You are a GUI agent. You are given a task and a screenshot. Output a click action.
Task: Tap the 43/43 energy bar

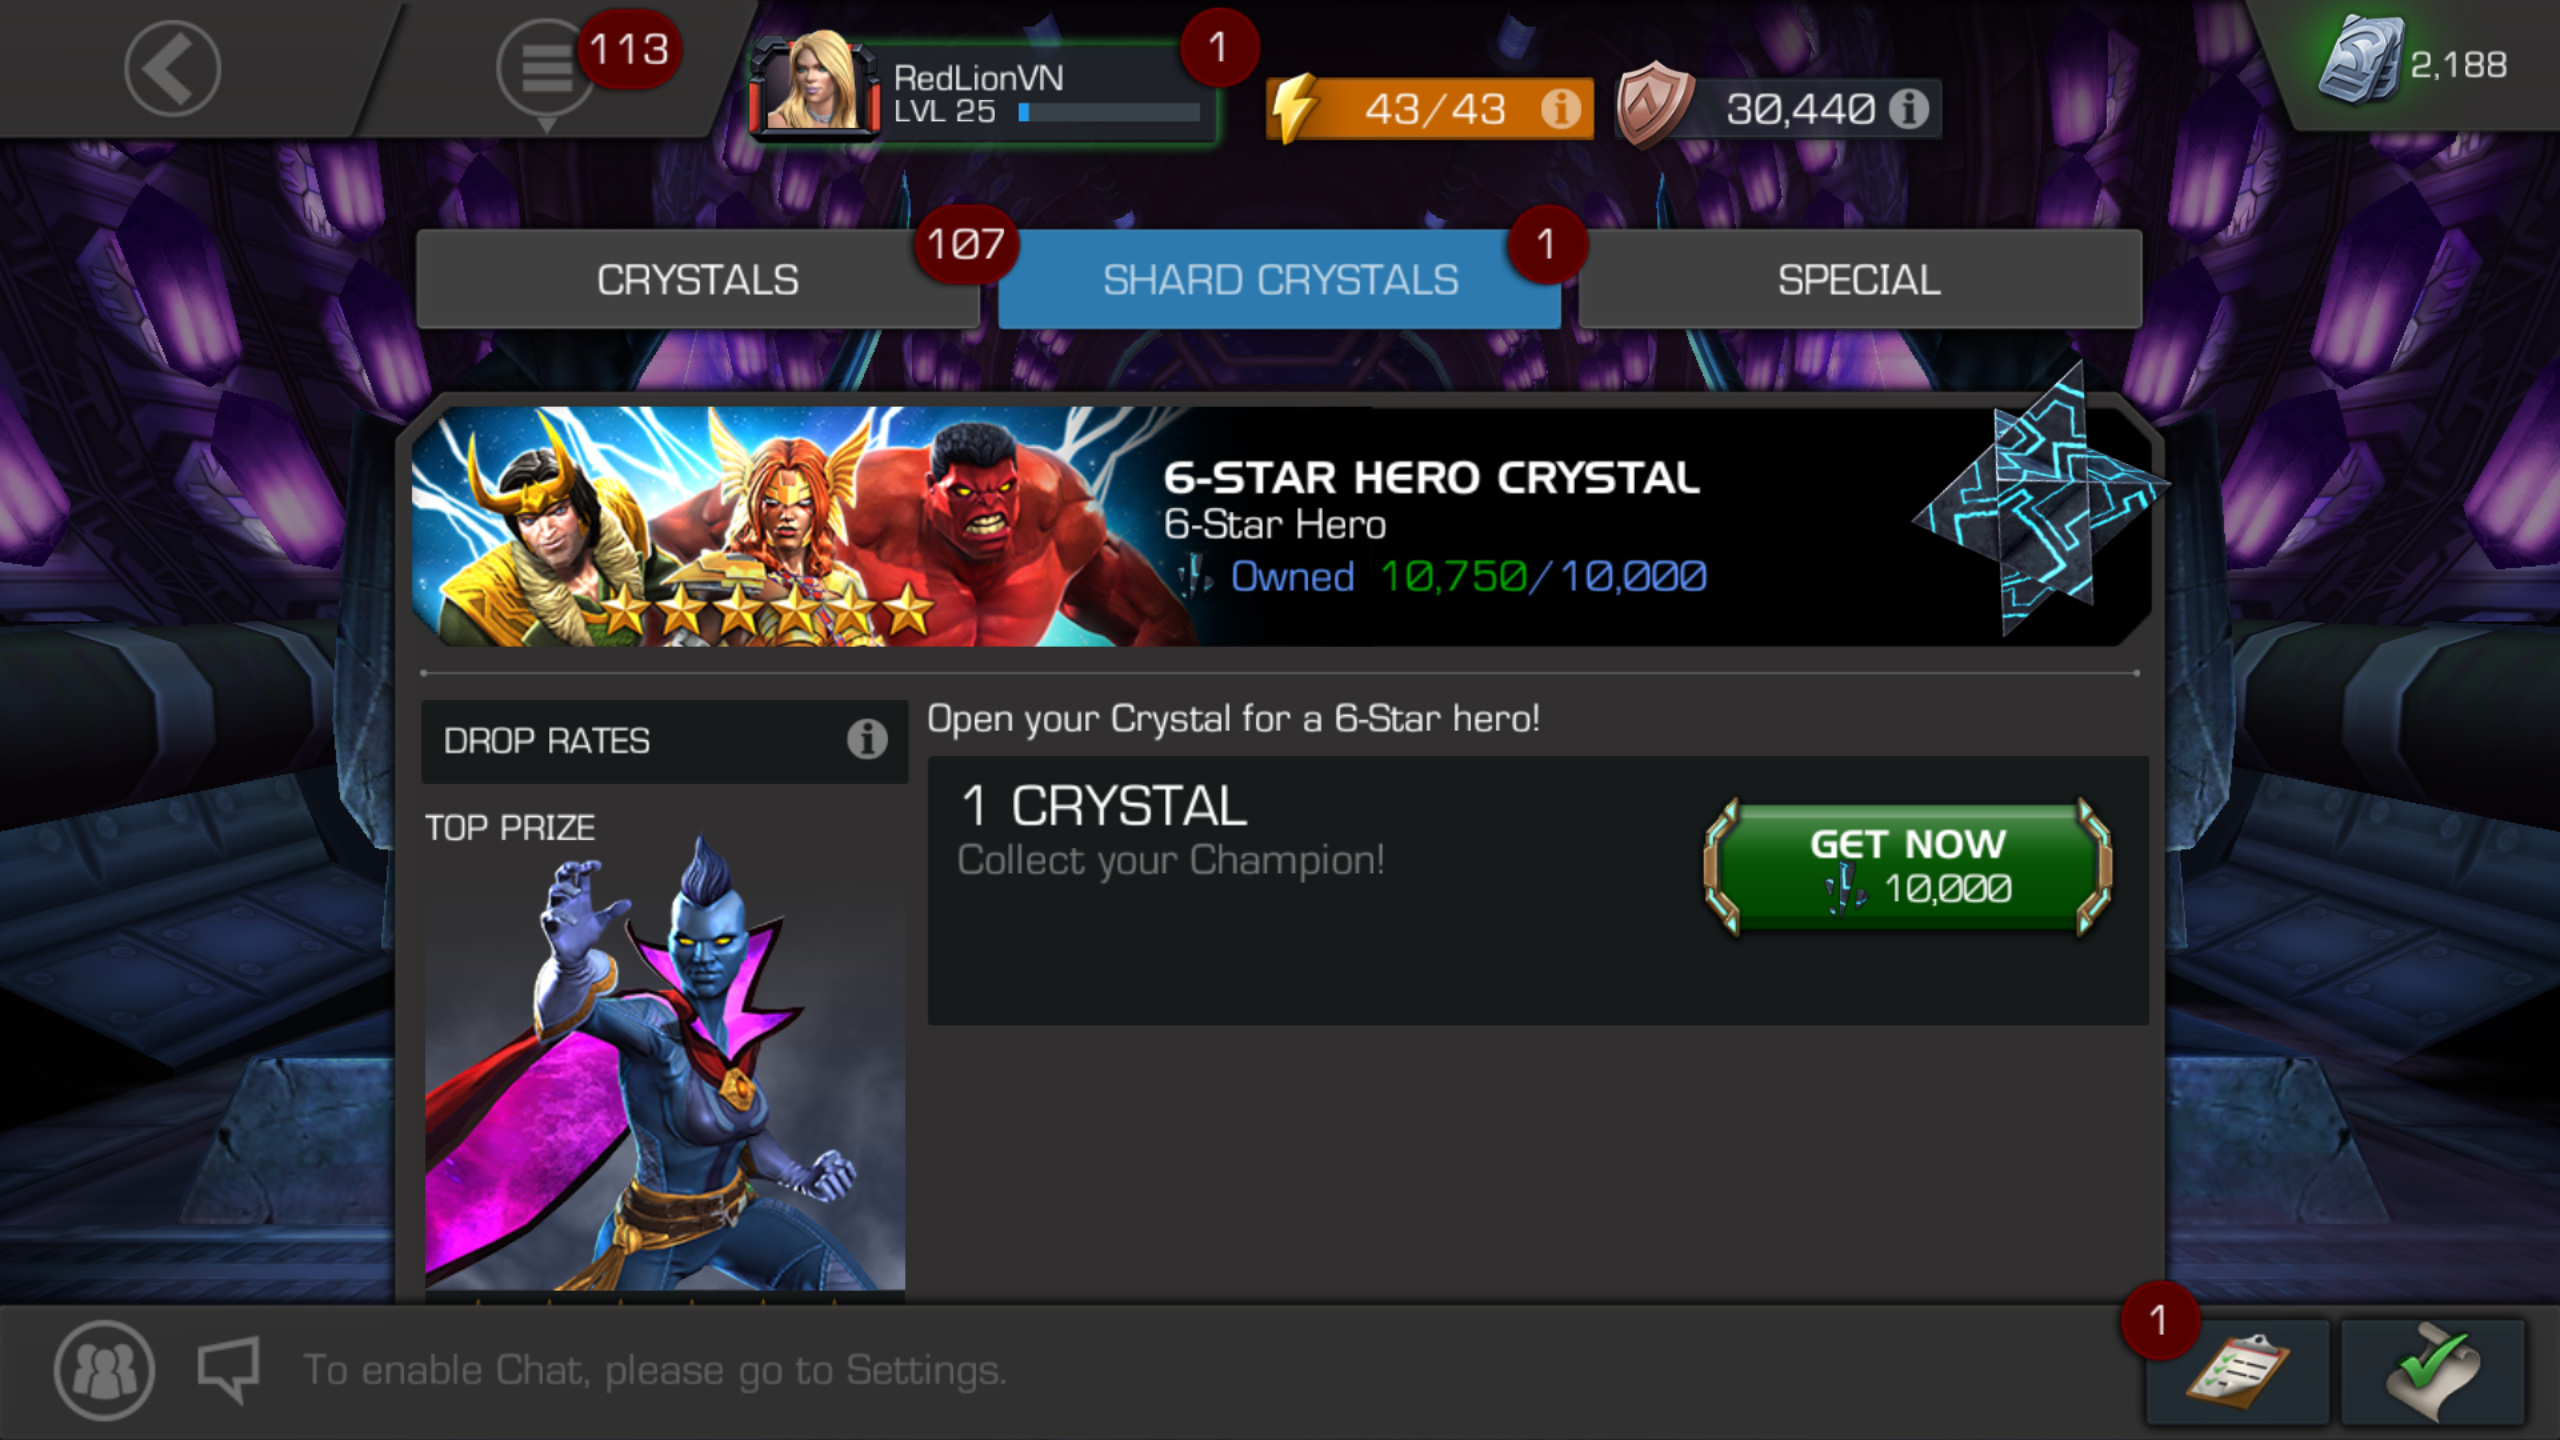pos(1430,108)
